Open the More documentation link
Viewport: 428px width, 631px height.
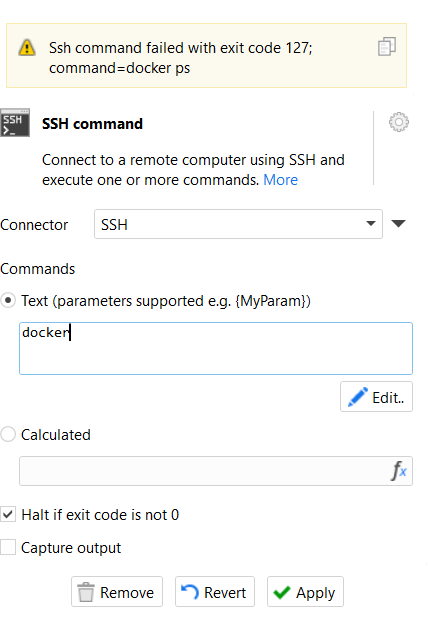(x=280, y=180)
